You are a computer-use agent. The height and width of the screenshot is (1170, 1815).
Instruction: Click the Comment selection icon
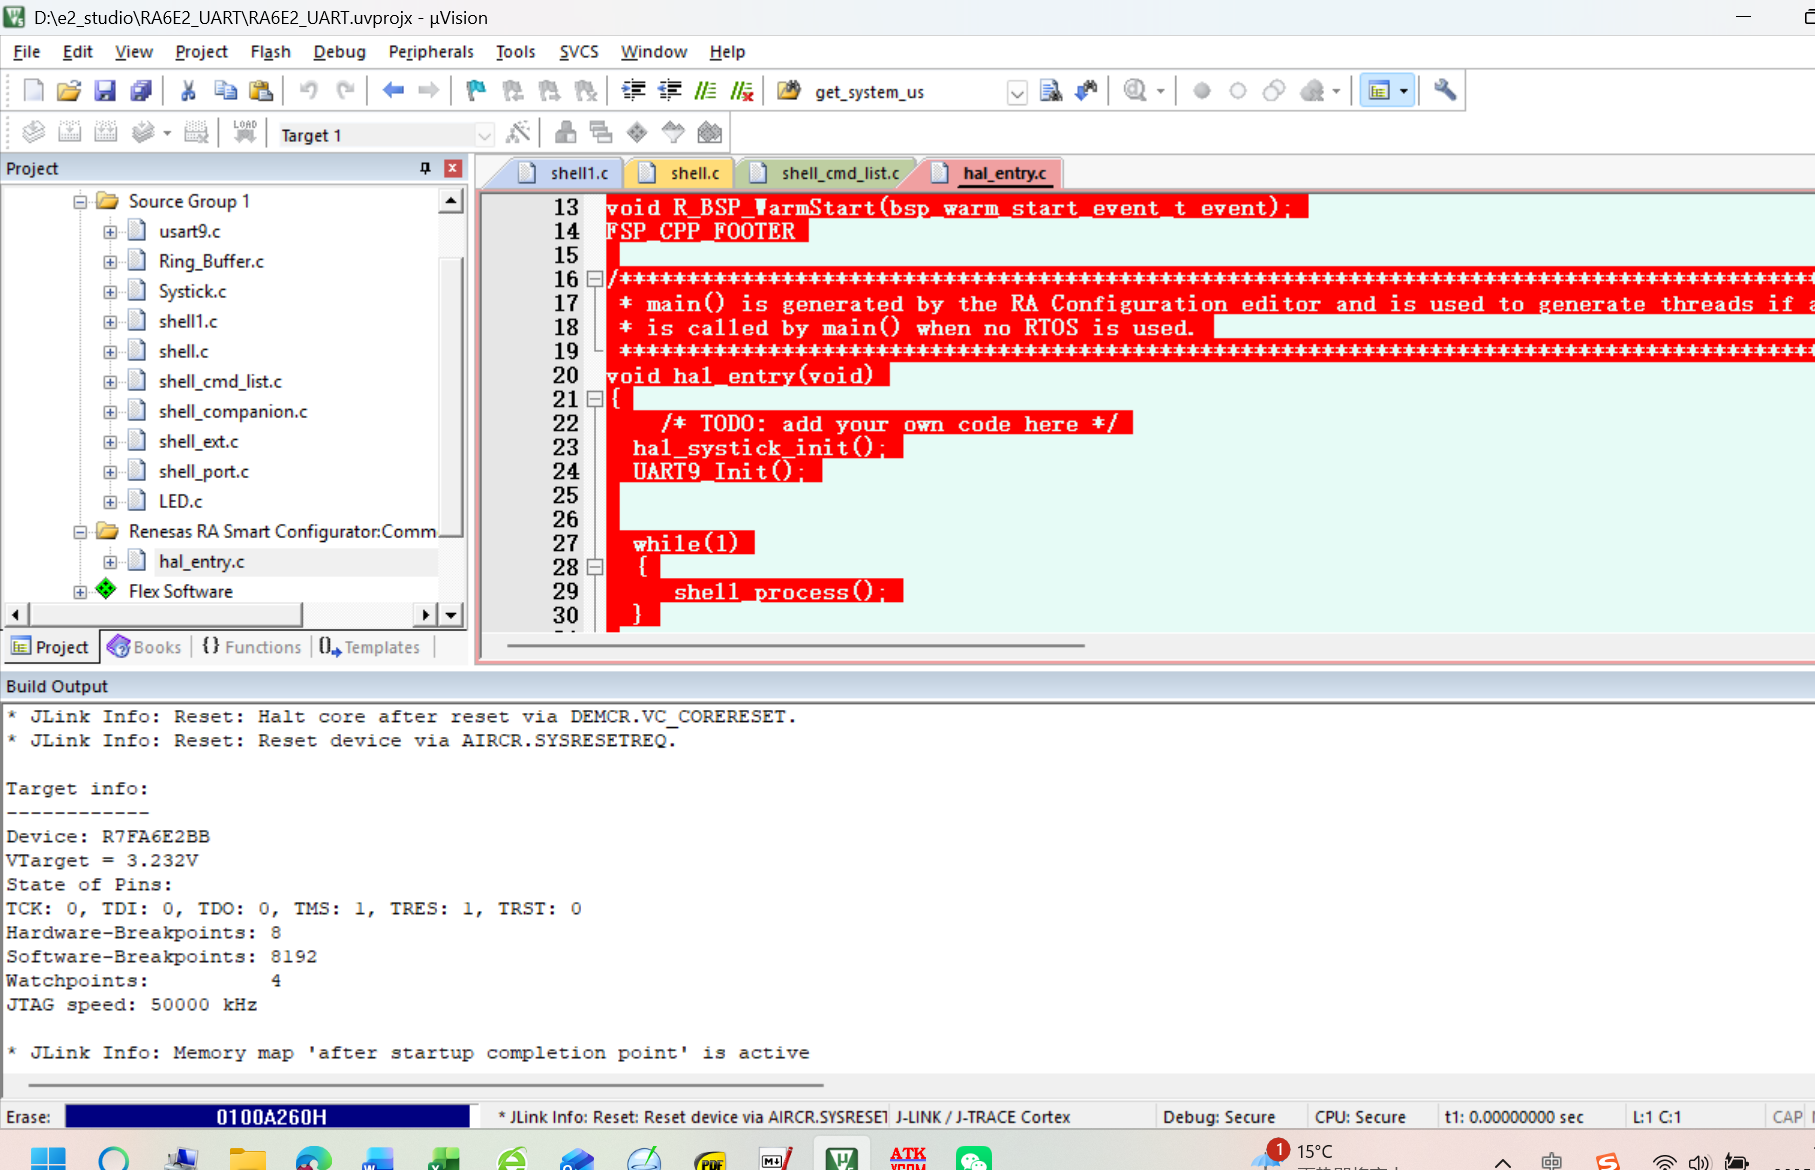click(x=706, y=91)
